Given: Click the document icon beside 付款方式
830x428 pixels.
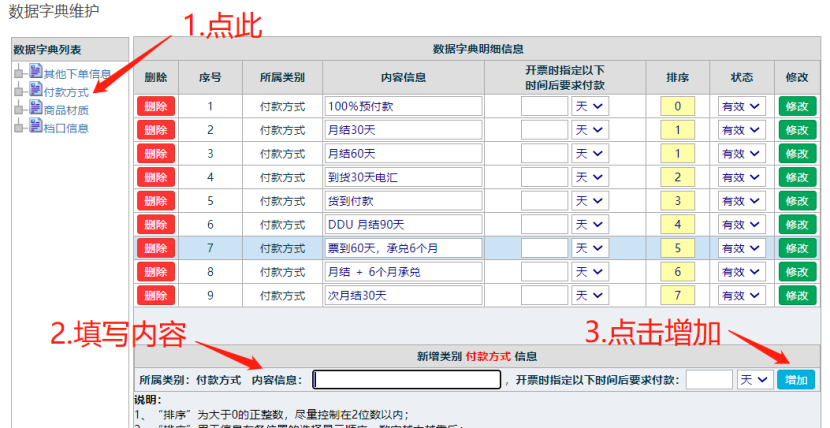Looking at the screenshot, I should (35, 90).
